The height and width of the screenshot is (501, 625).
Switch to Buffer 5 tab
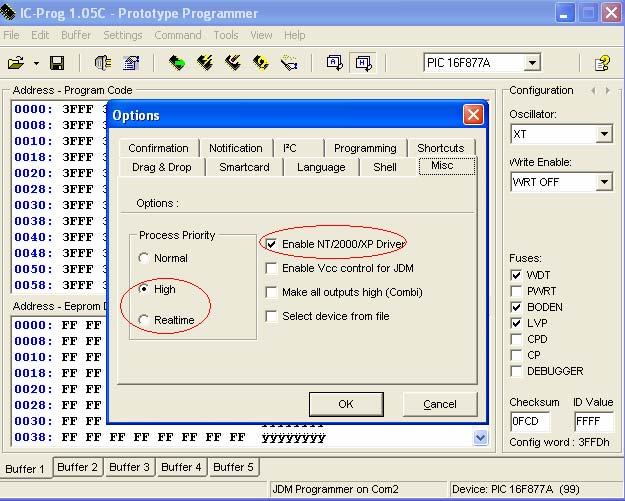pyautogui.click(x=233, y=467)
